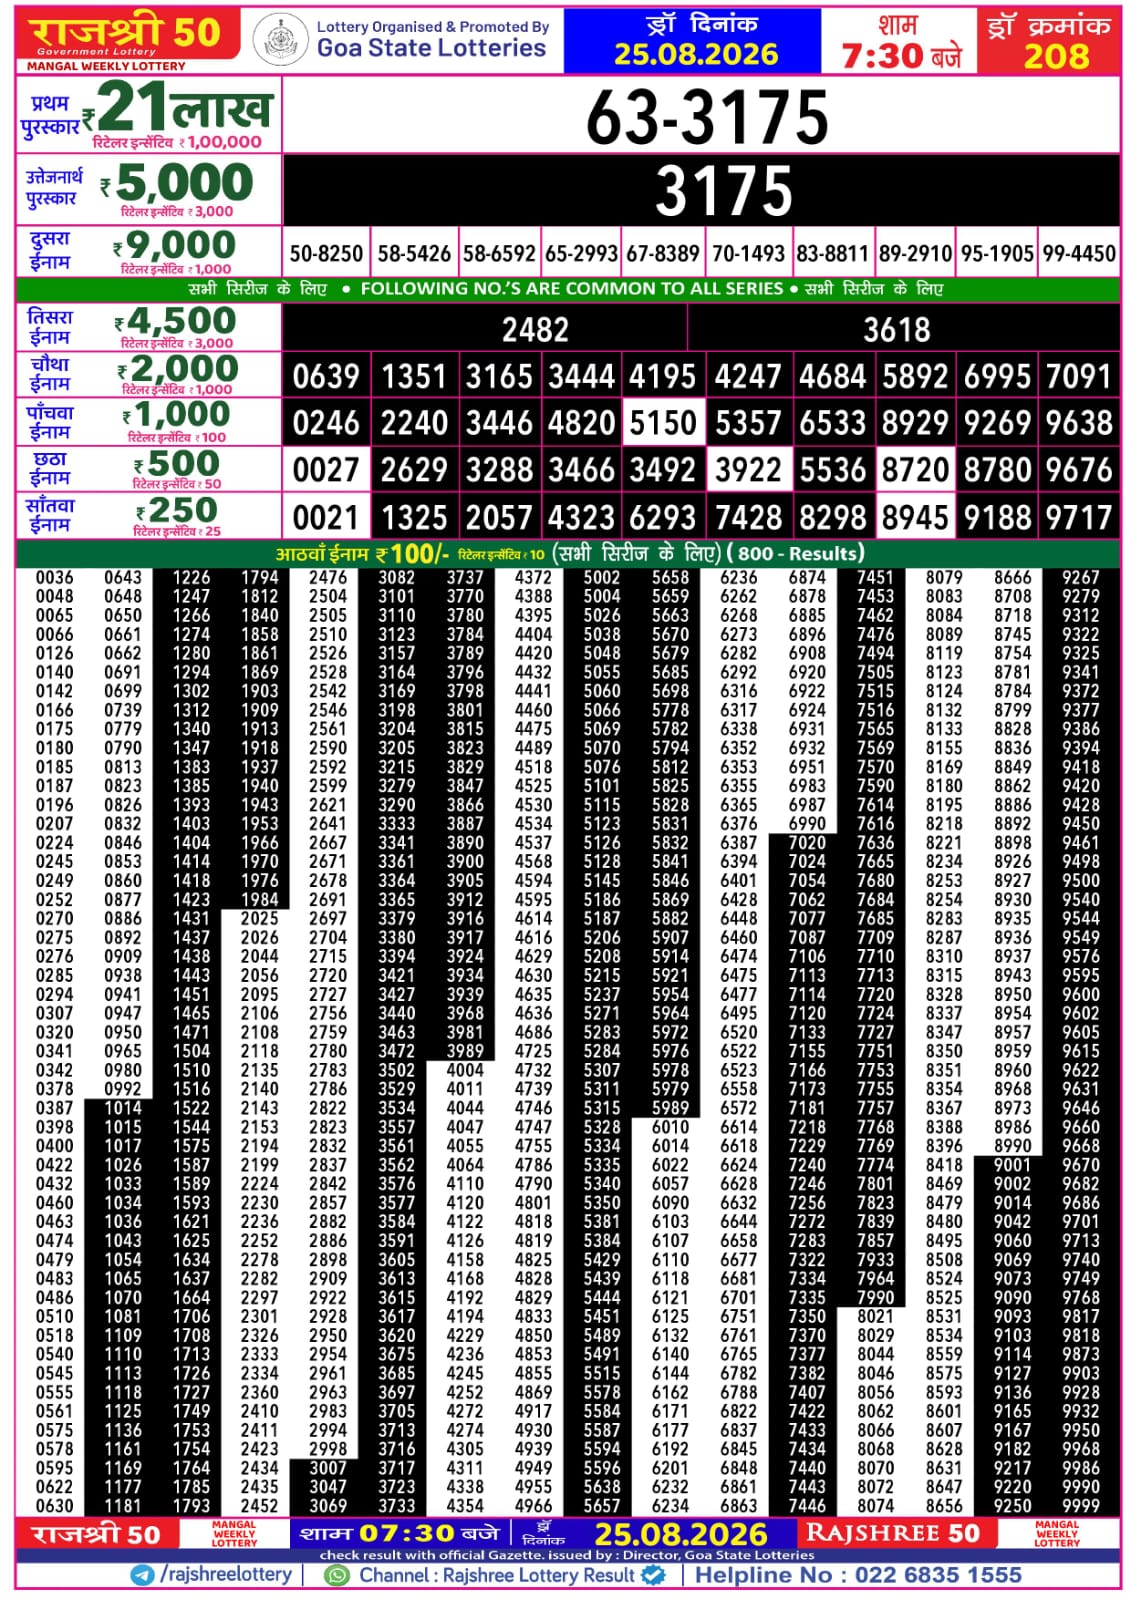Click the ₹250 seventh prize amount

pyautogui.click(x=177, y=510)
